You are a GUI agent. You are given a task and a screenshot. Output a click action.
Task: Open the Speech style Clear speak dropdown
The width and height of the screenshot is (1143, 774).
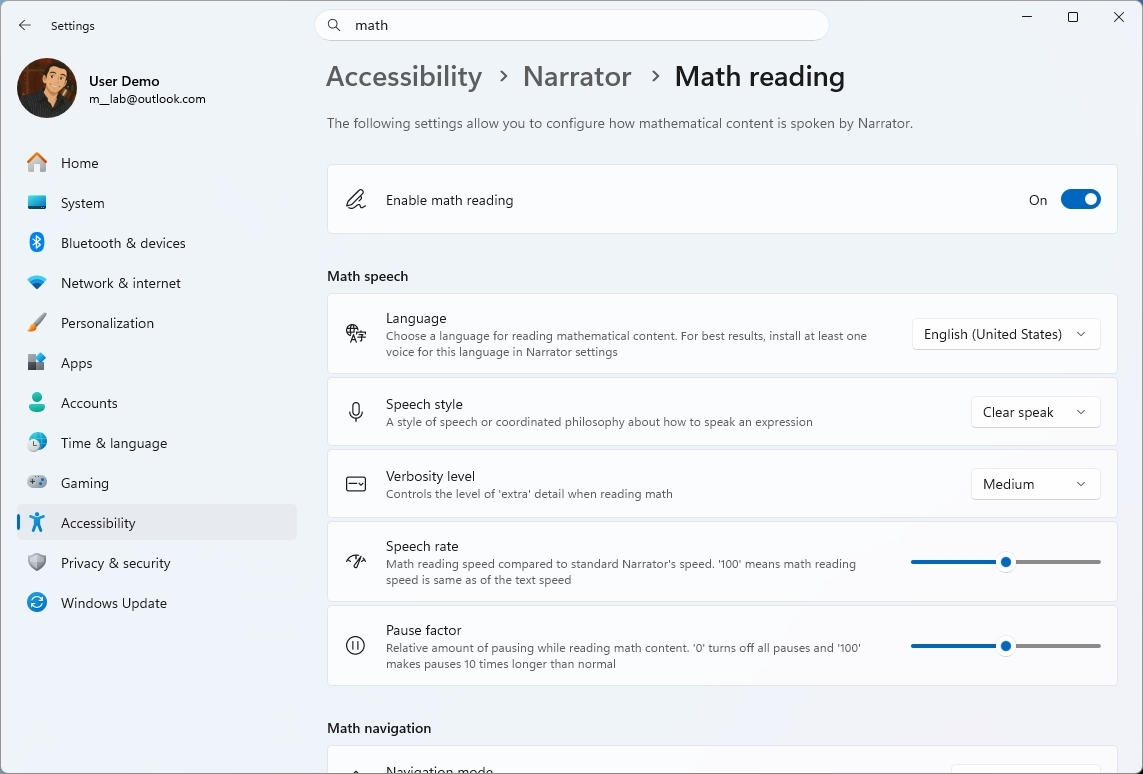point(1035,413)
